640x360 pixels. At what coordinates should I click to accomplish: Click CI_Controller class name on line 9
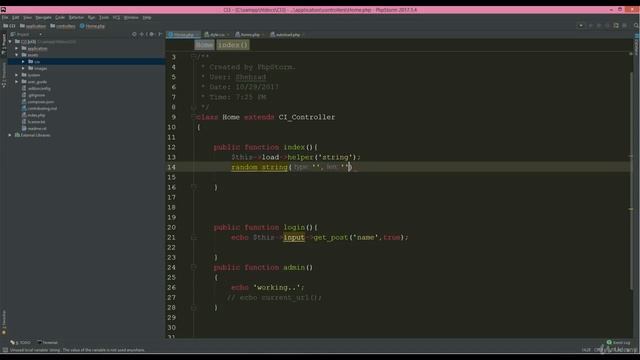point(307,117)
